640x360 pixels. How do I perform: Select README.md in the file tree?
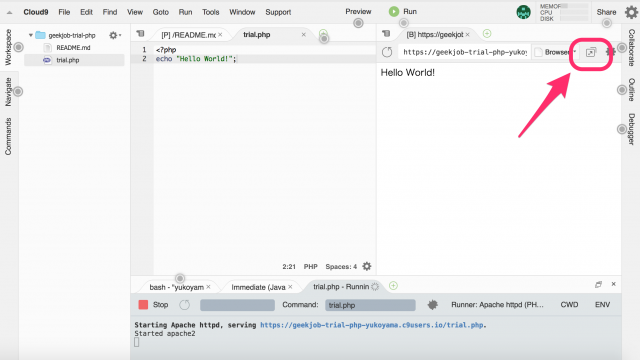point(73,48)
